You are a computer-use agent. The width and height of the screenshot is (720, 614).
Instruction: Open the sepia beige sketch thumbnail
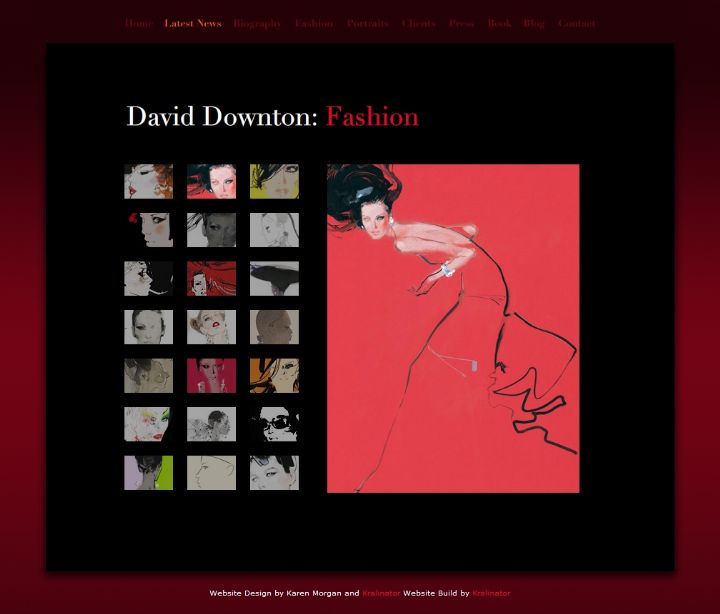148,376
